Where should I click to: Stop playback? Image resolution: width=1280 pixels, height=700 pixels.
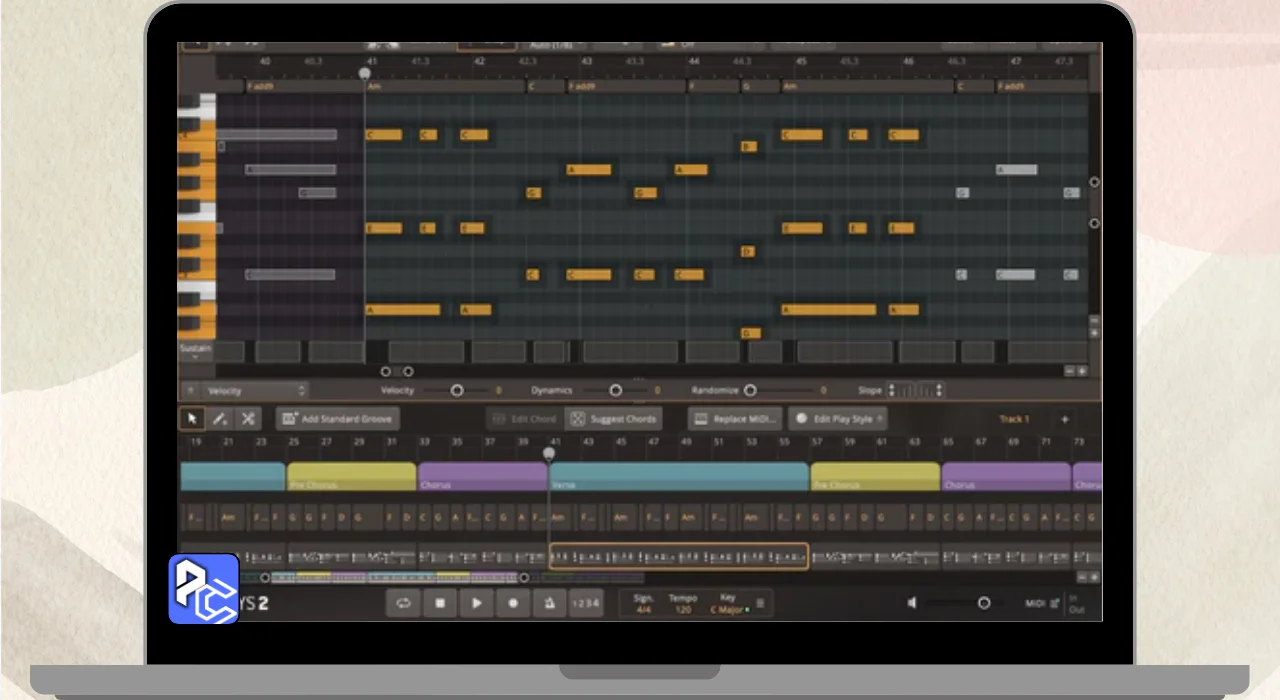tap(440, 603)
